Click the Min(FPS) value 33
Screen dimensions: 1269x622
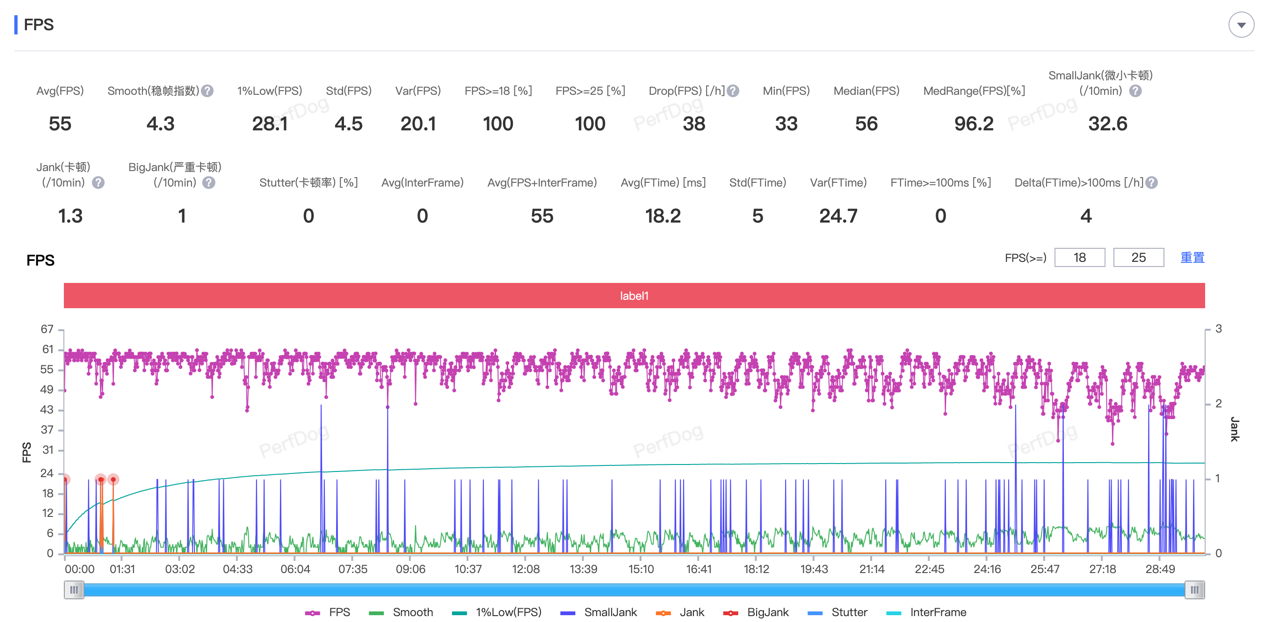click(786, 124)
